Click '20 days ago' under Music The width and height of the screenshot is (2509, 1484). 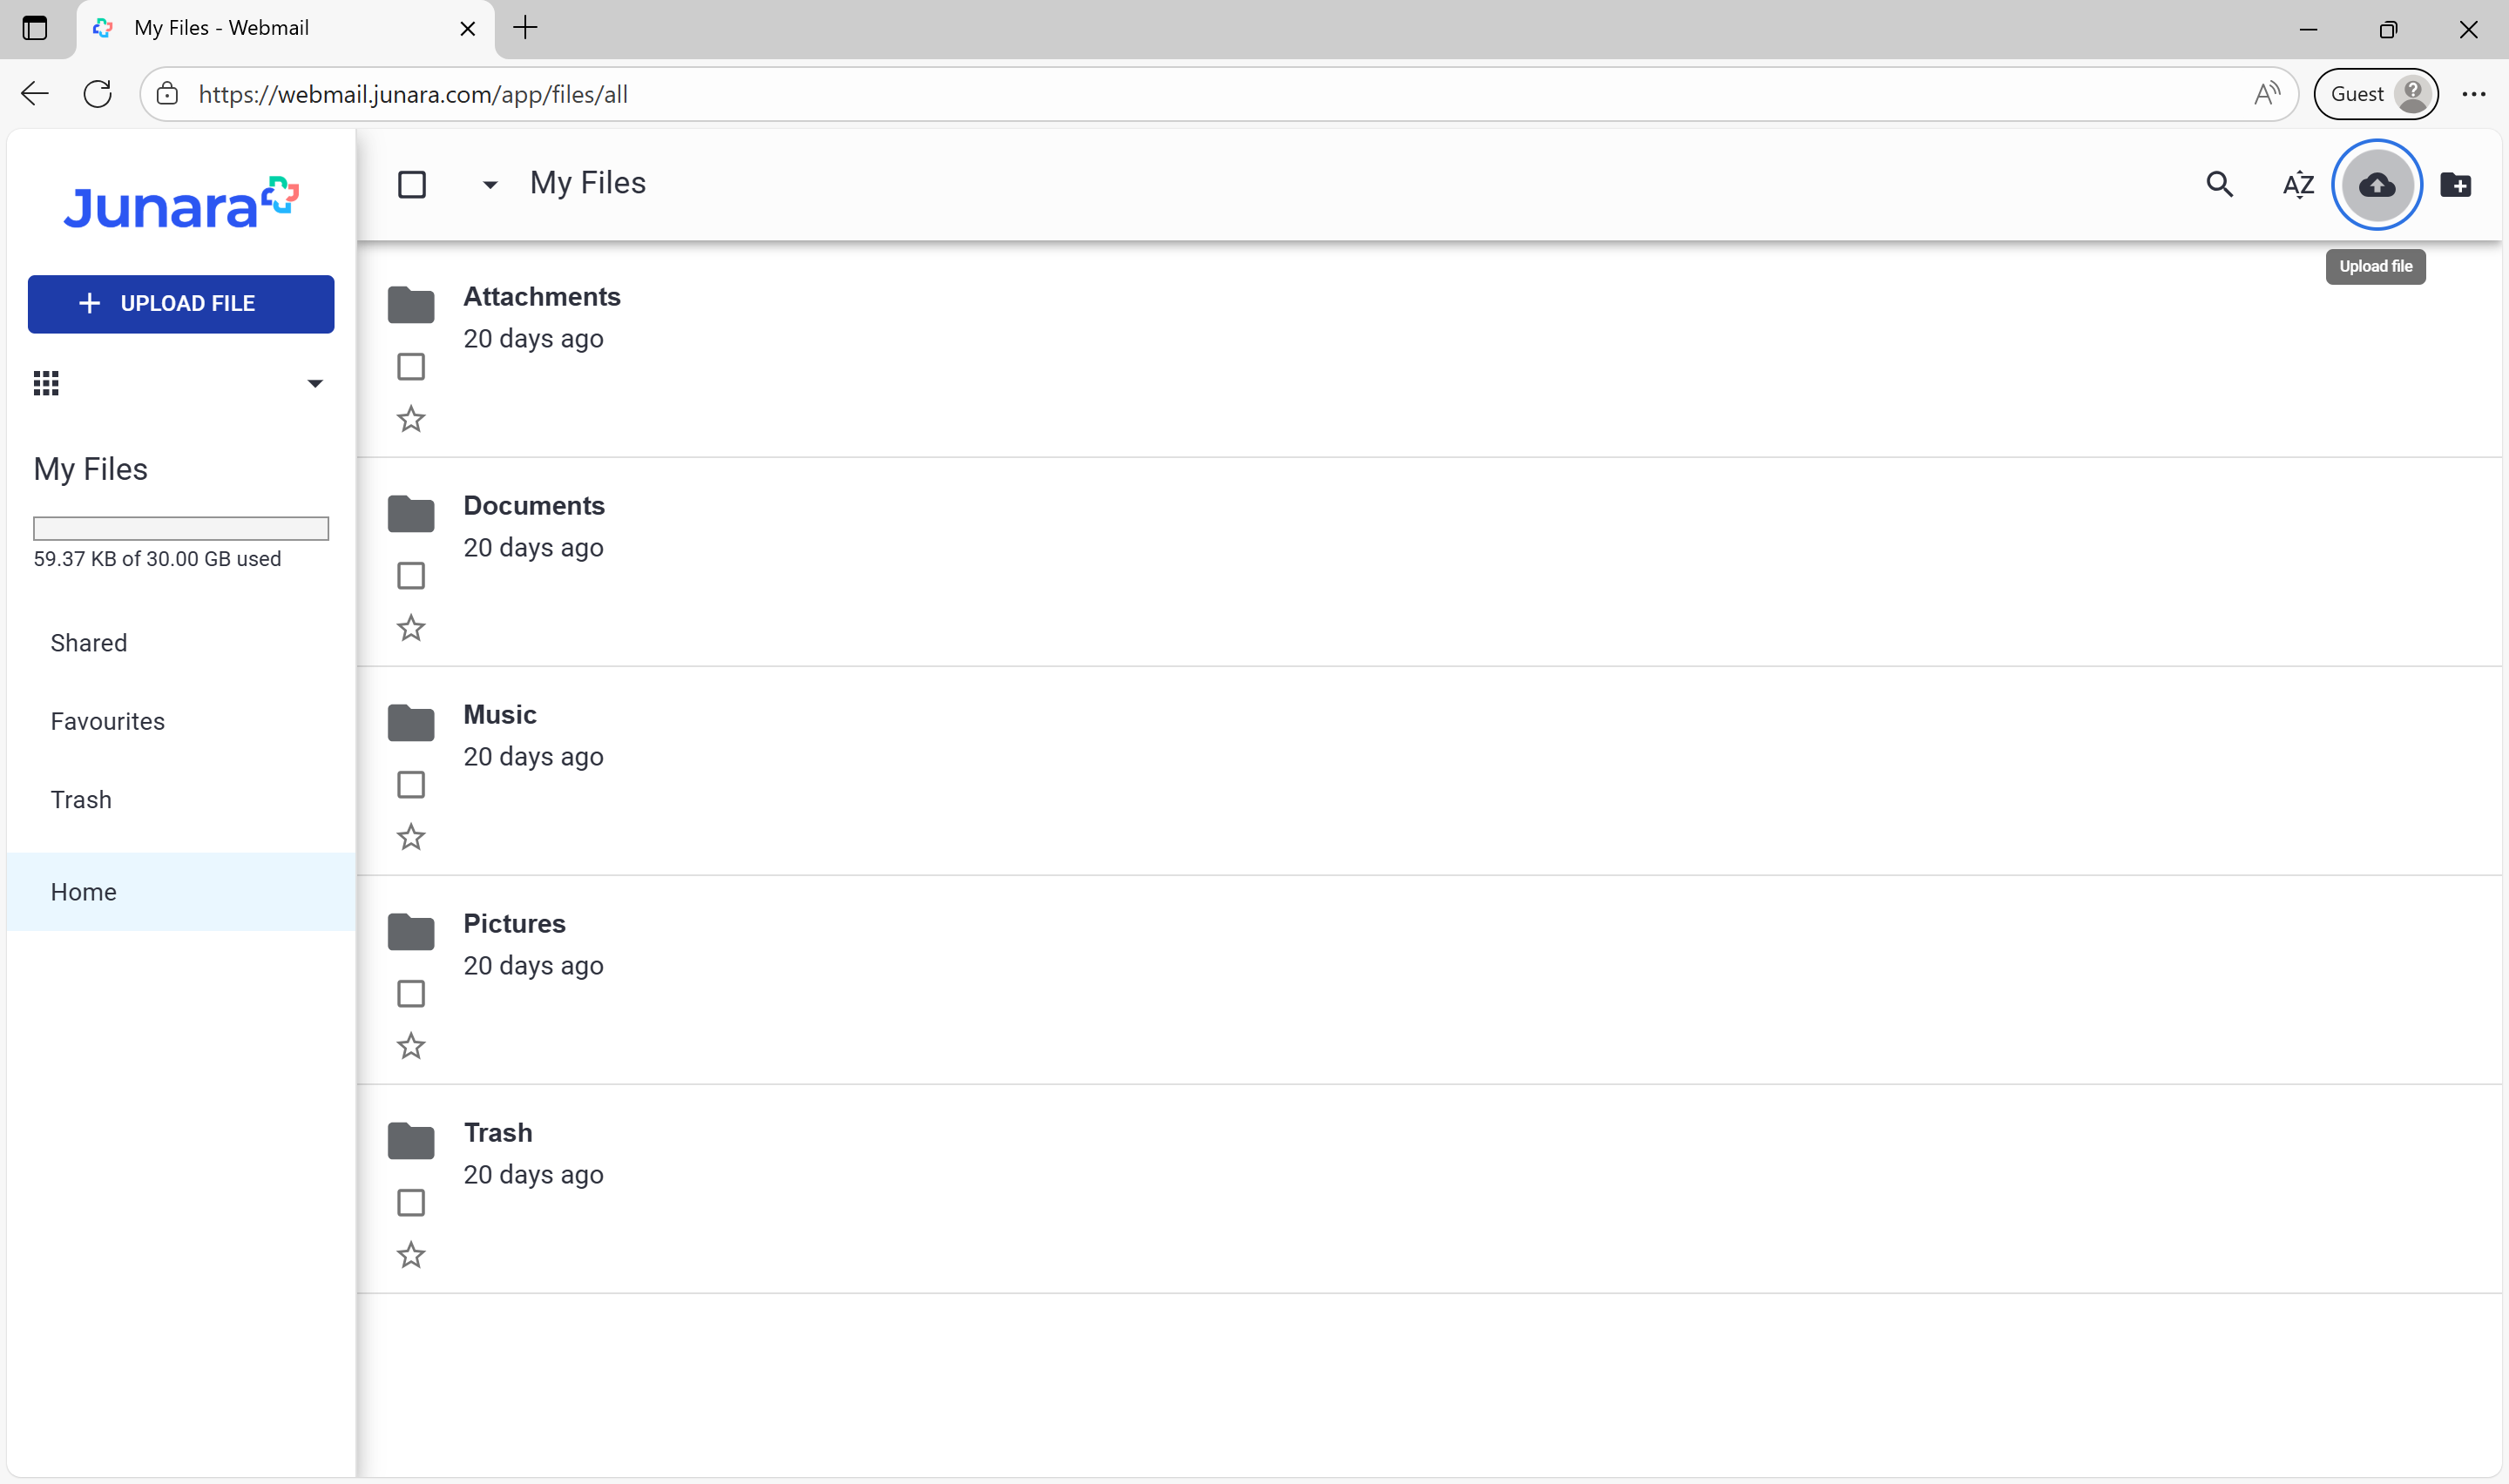(533, 757)
